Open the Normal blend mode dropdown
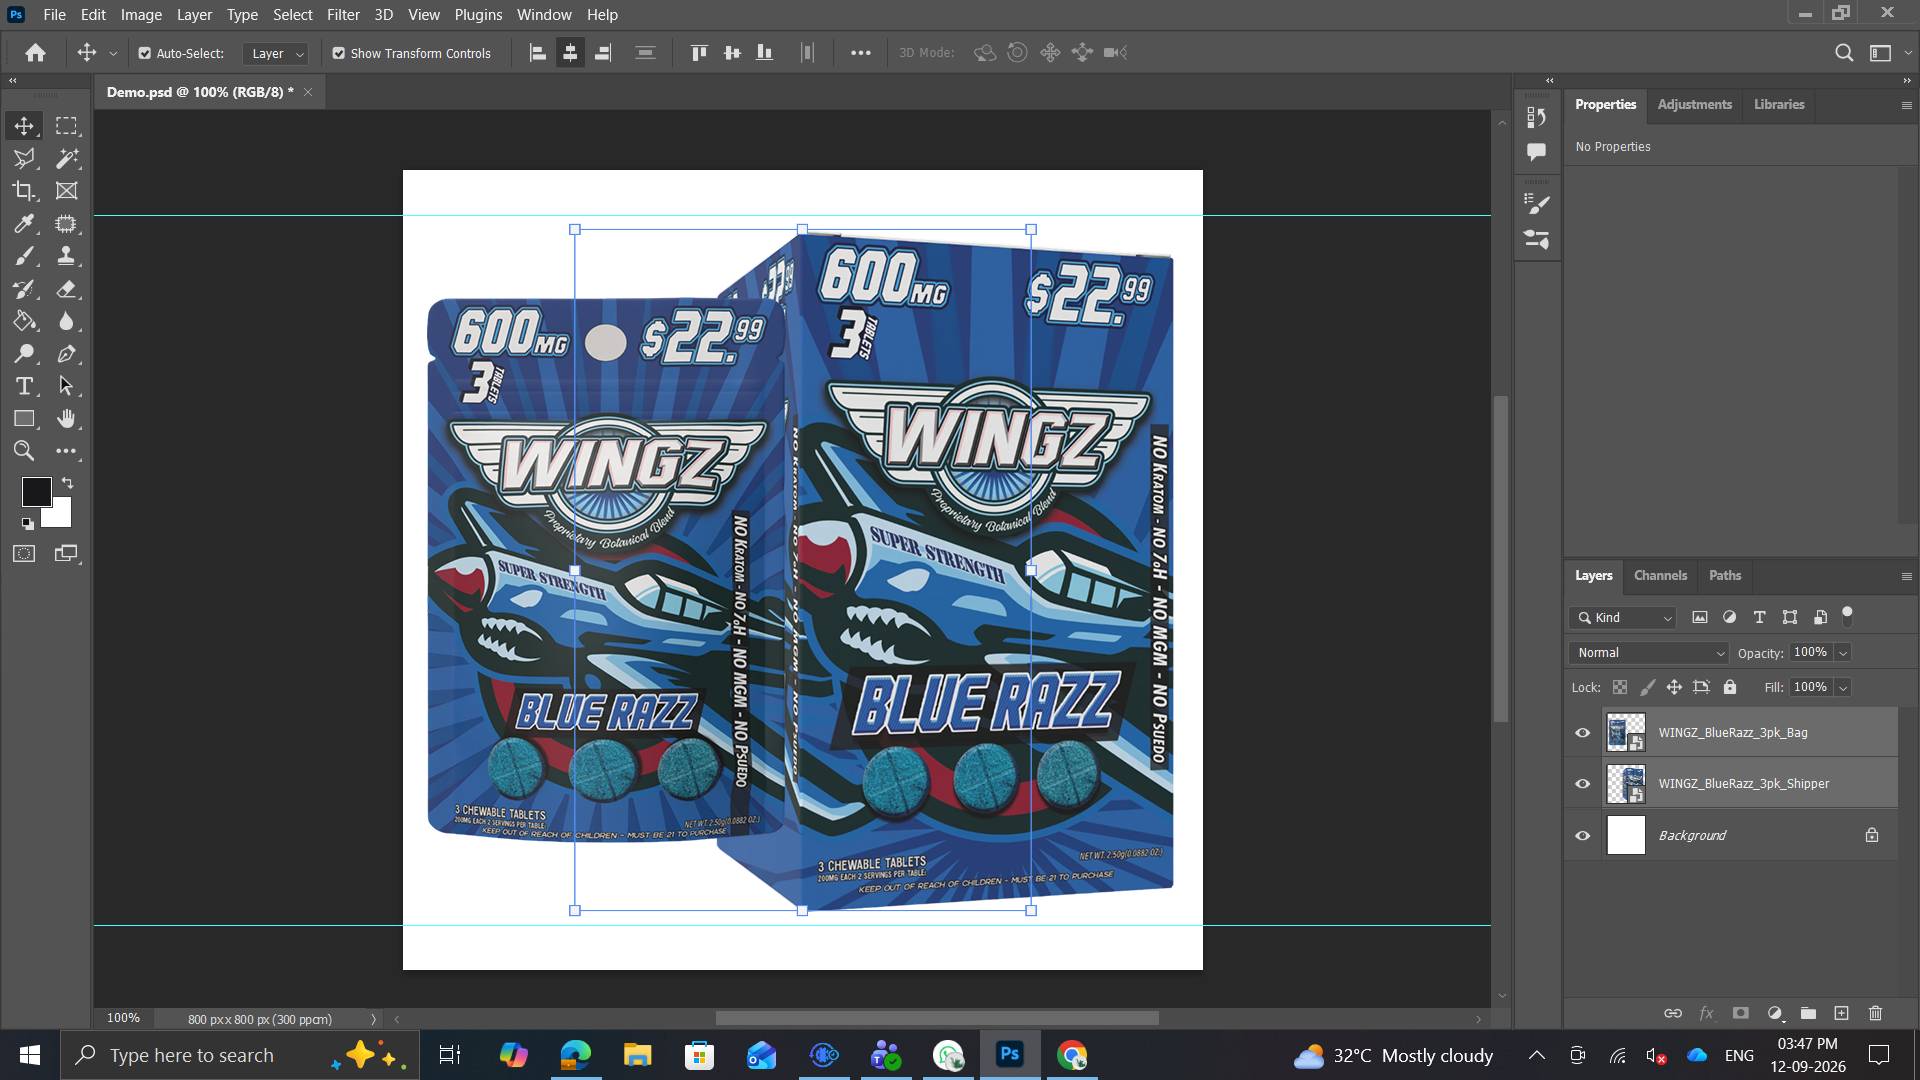 [1649, 653]
